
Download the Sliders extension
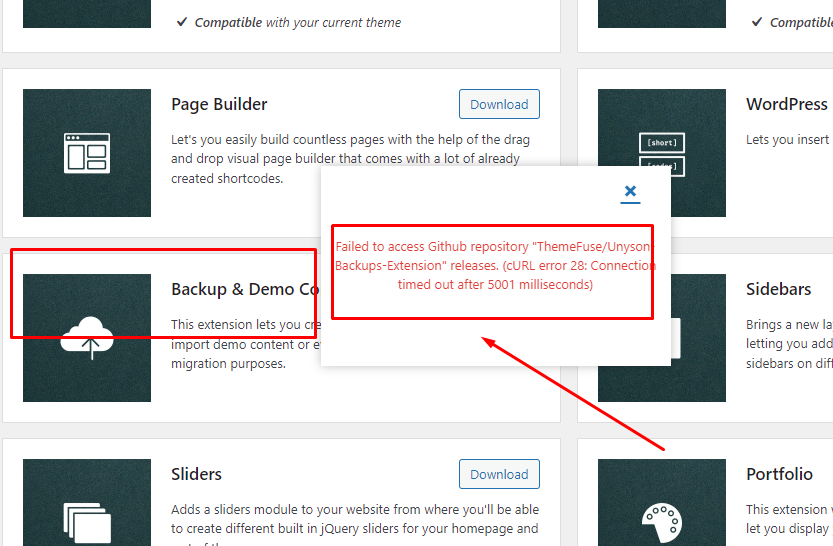499,474
